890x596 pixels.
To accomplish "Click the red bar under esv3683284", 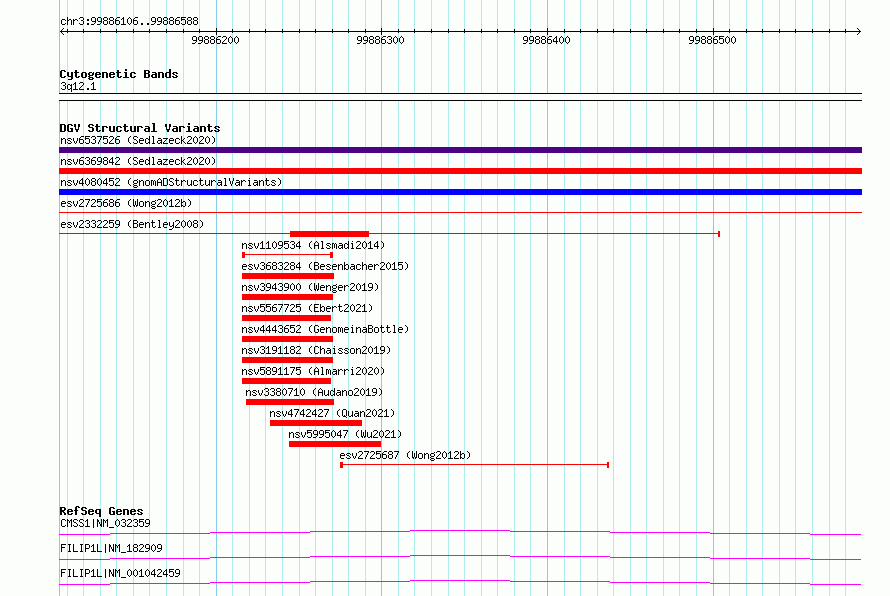I will 288,276.
